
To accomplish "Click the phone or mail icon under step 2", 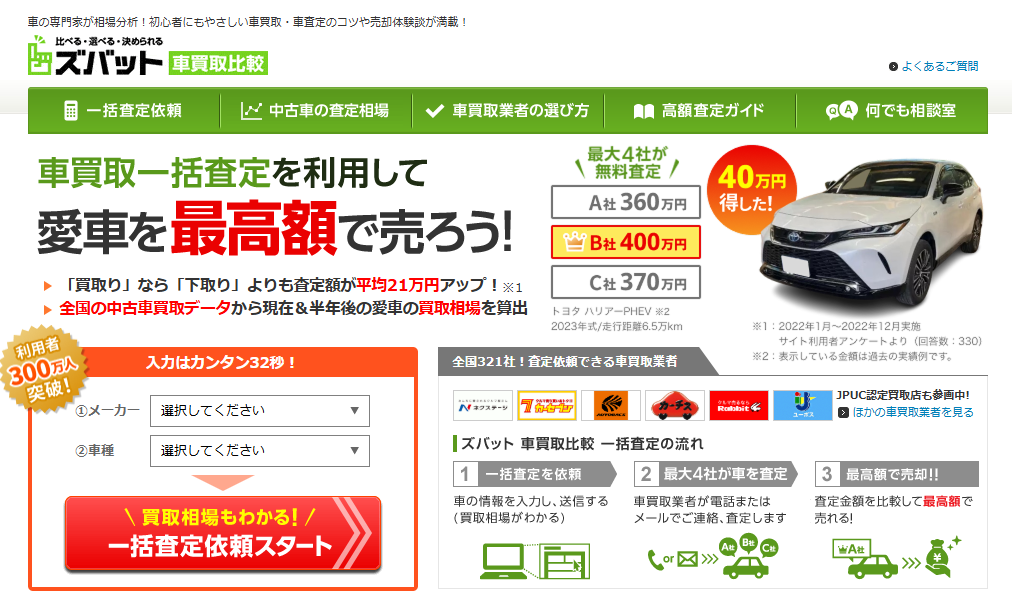I will tap(673, 559).
